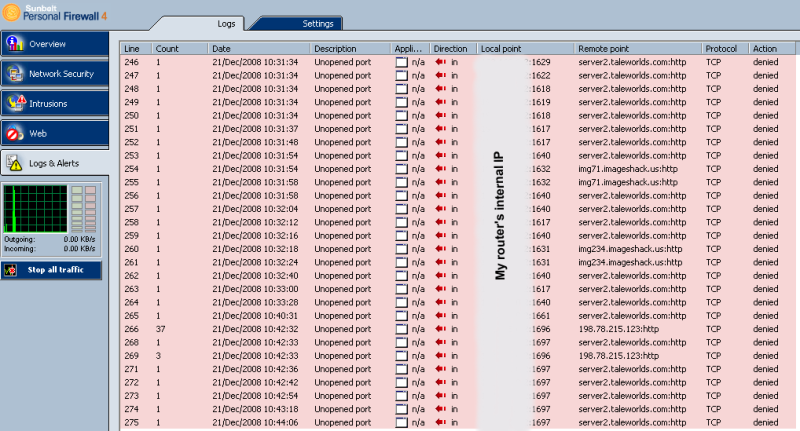Select local port :1629 in line 246
Image resolution: width=800 pixels, height=431 pixels.
tap(540, 62)
